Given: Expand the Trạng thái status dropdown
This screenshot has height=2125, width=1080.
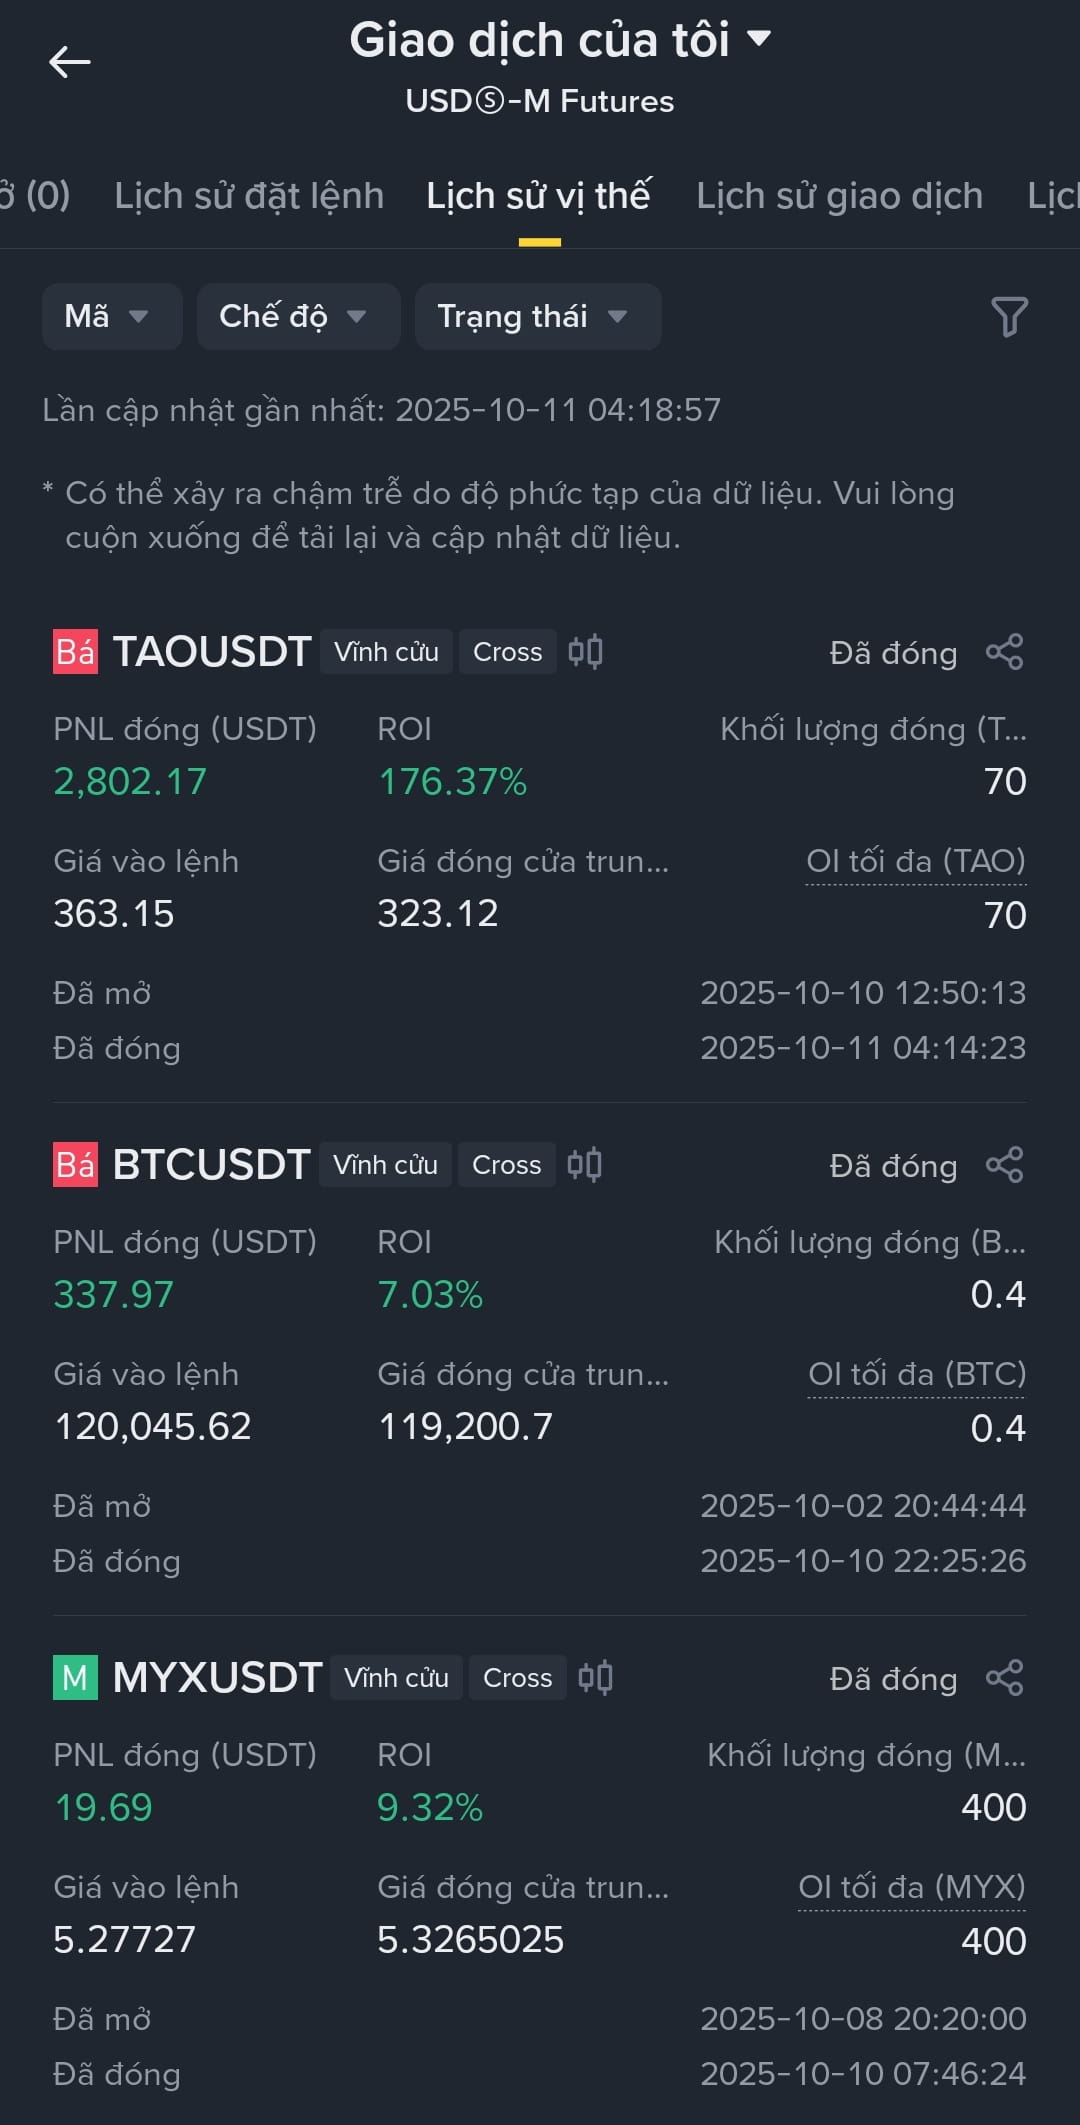Looking at the screenshot, I should click(x=538, y=317).
